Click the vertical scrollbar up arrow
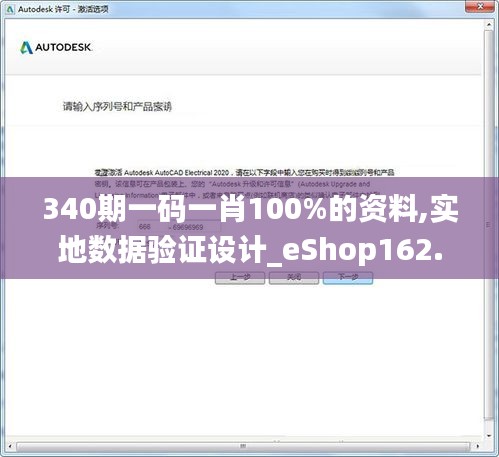The height and width of the screenshot is (457, 499). (489, 25)
